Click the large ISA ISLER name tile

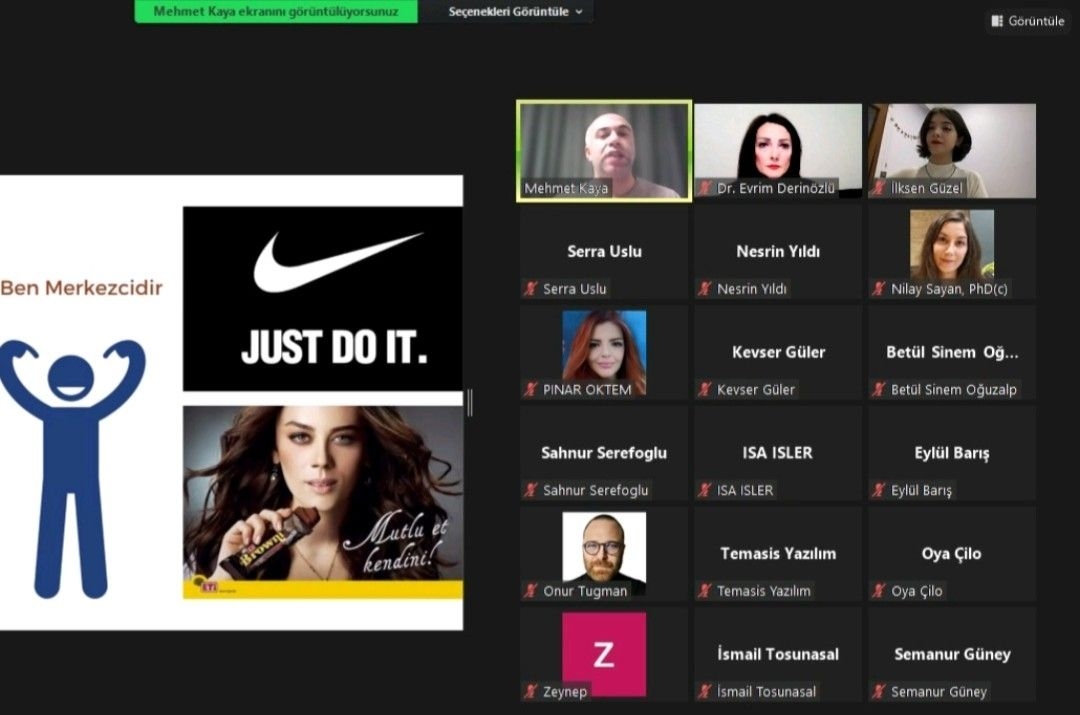click(x=778, y=453)
